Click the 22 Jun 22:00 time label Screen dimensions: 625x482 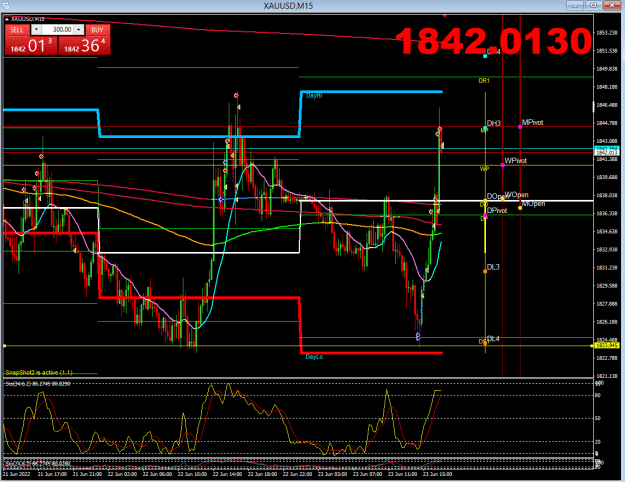(297, 474)
